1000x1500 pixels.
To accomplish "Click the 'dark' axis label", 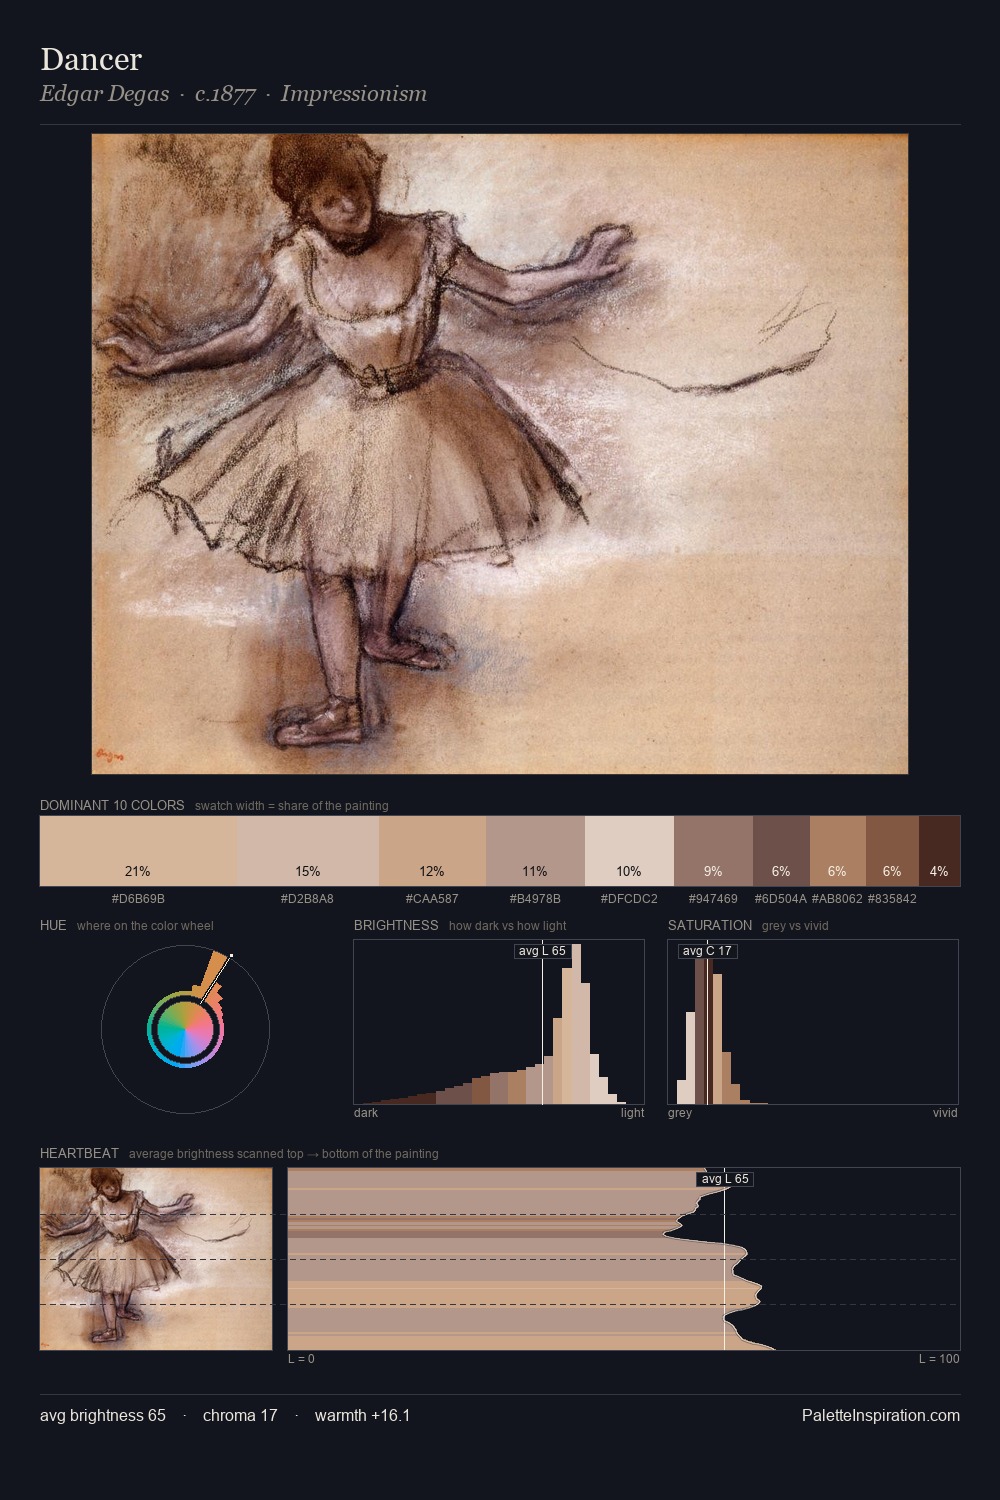I will [x=366, y=1113].
